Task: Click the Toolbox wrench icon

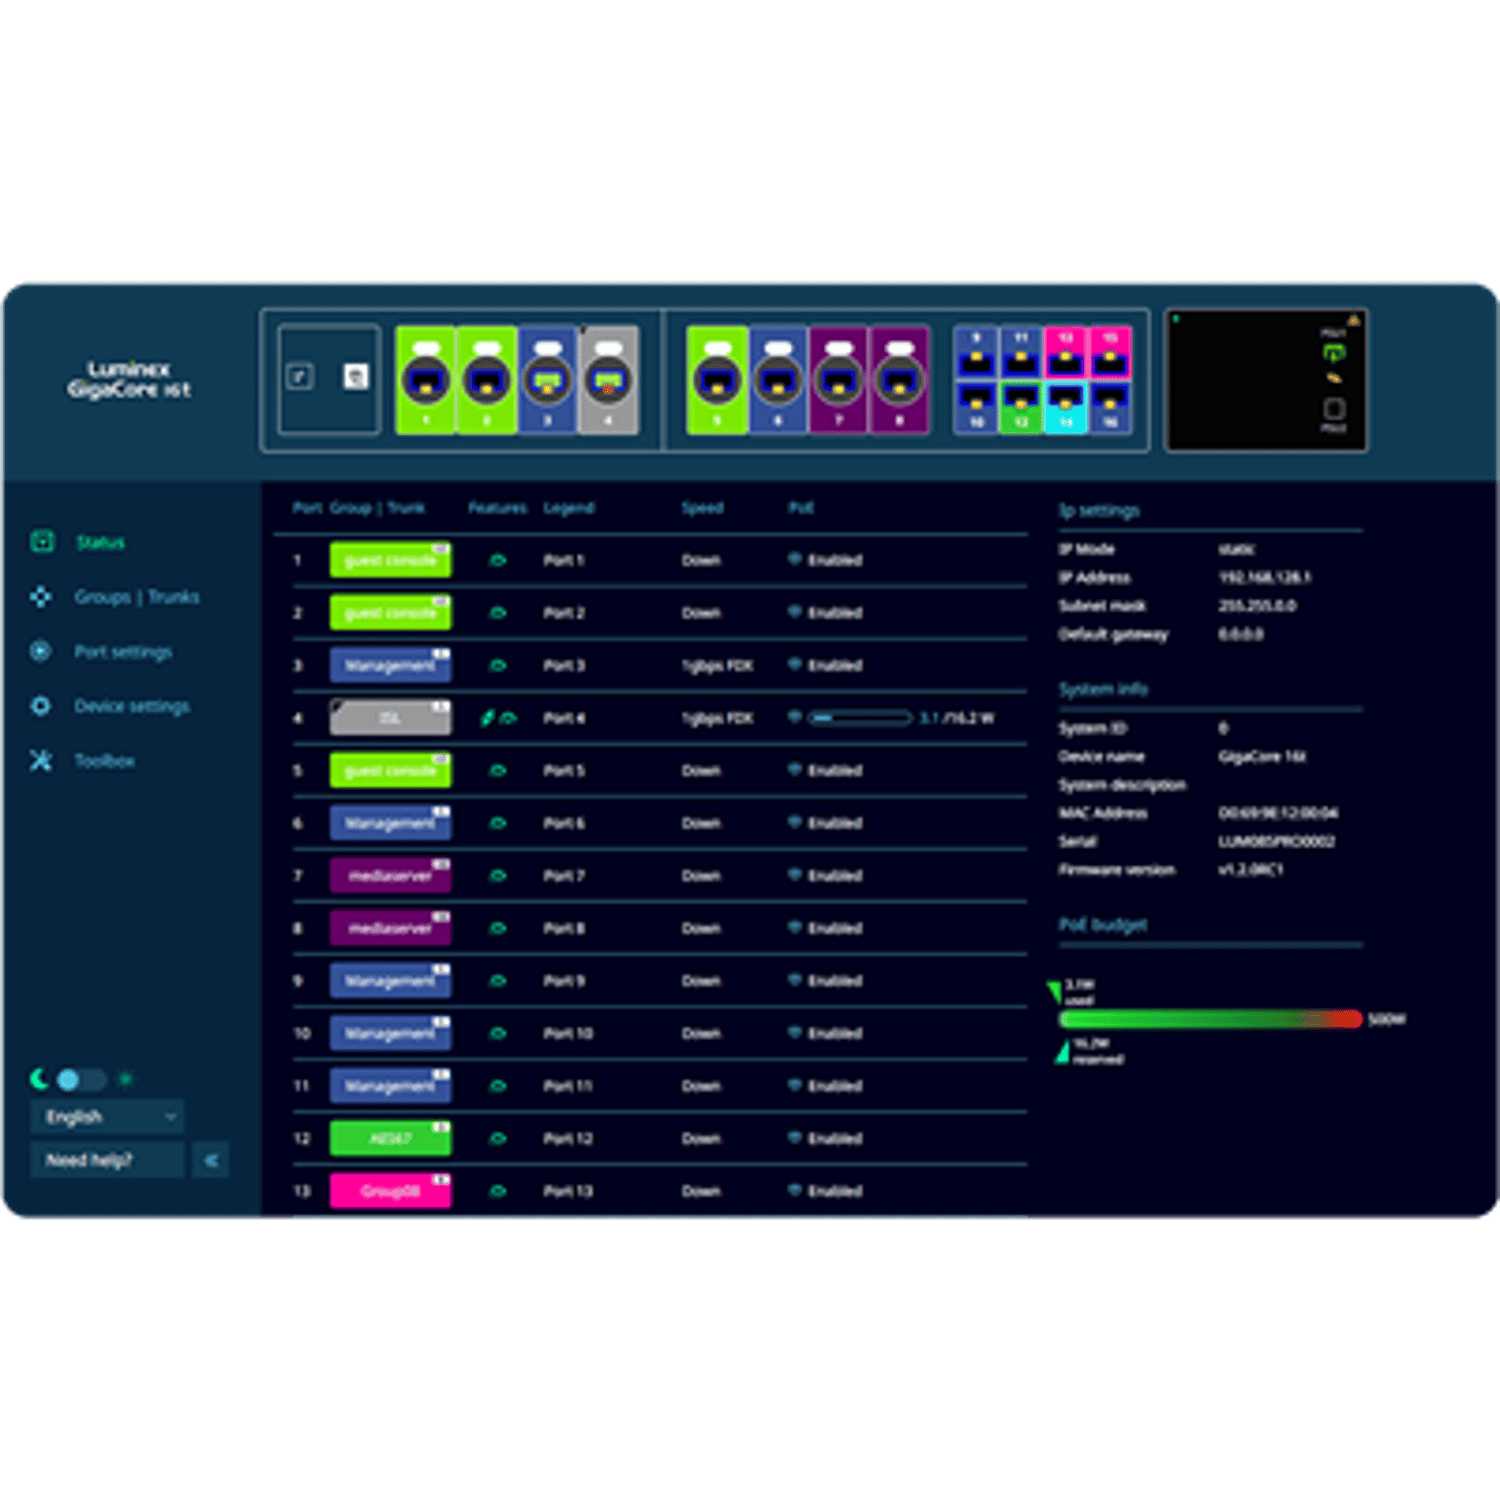Action: [x=41, y=761]
